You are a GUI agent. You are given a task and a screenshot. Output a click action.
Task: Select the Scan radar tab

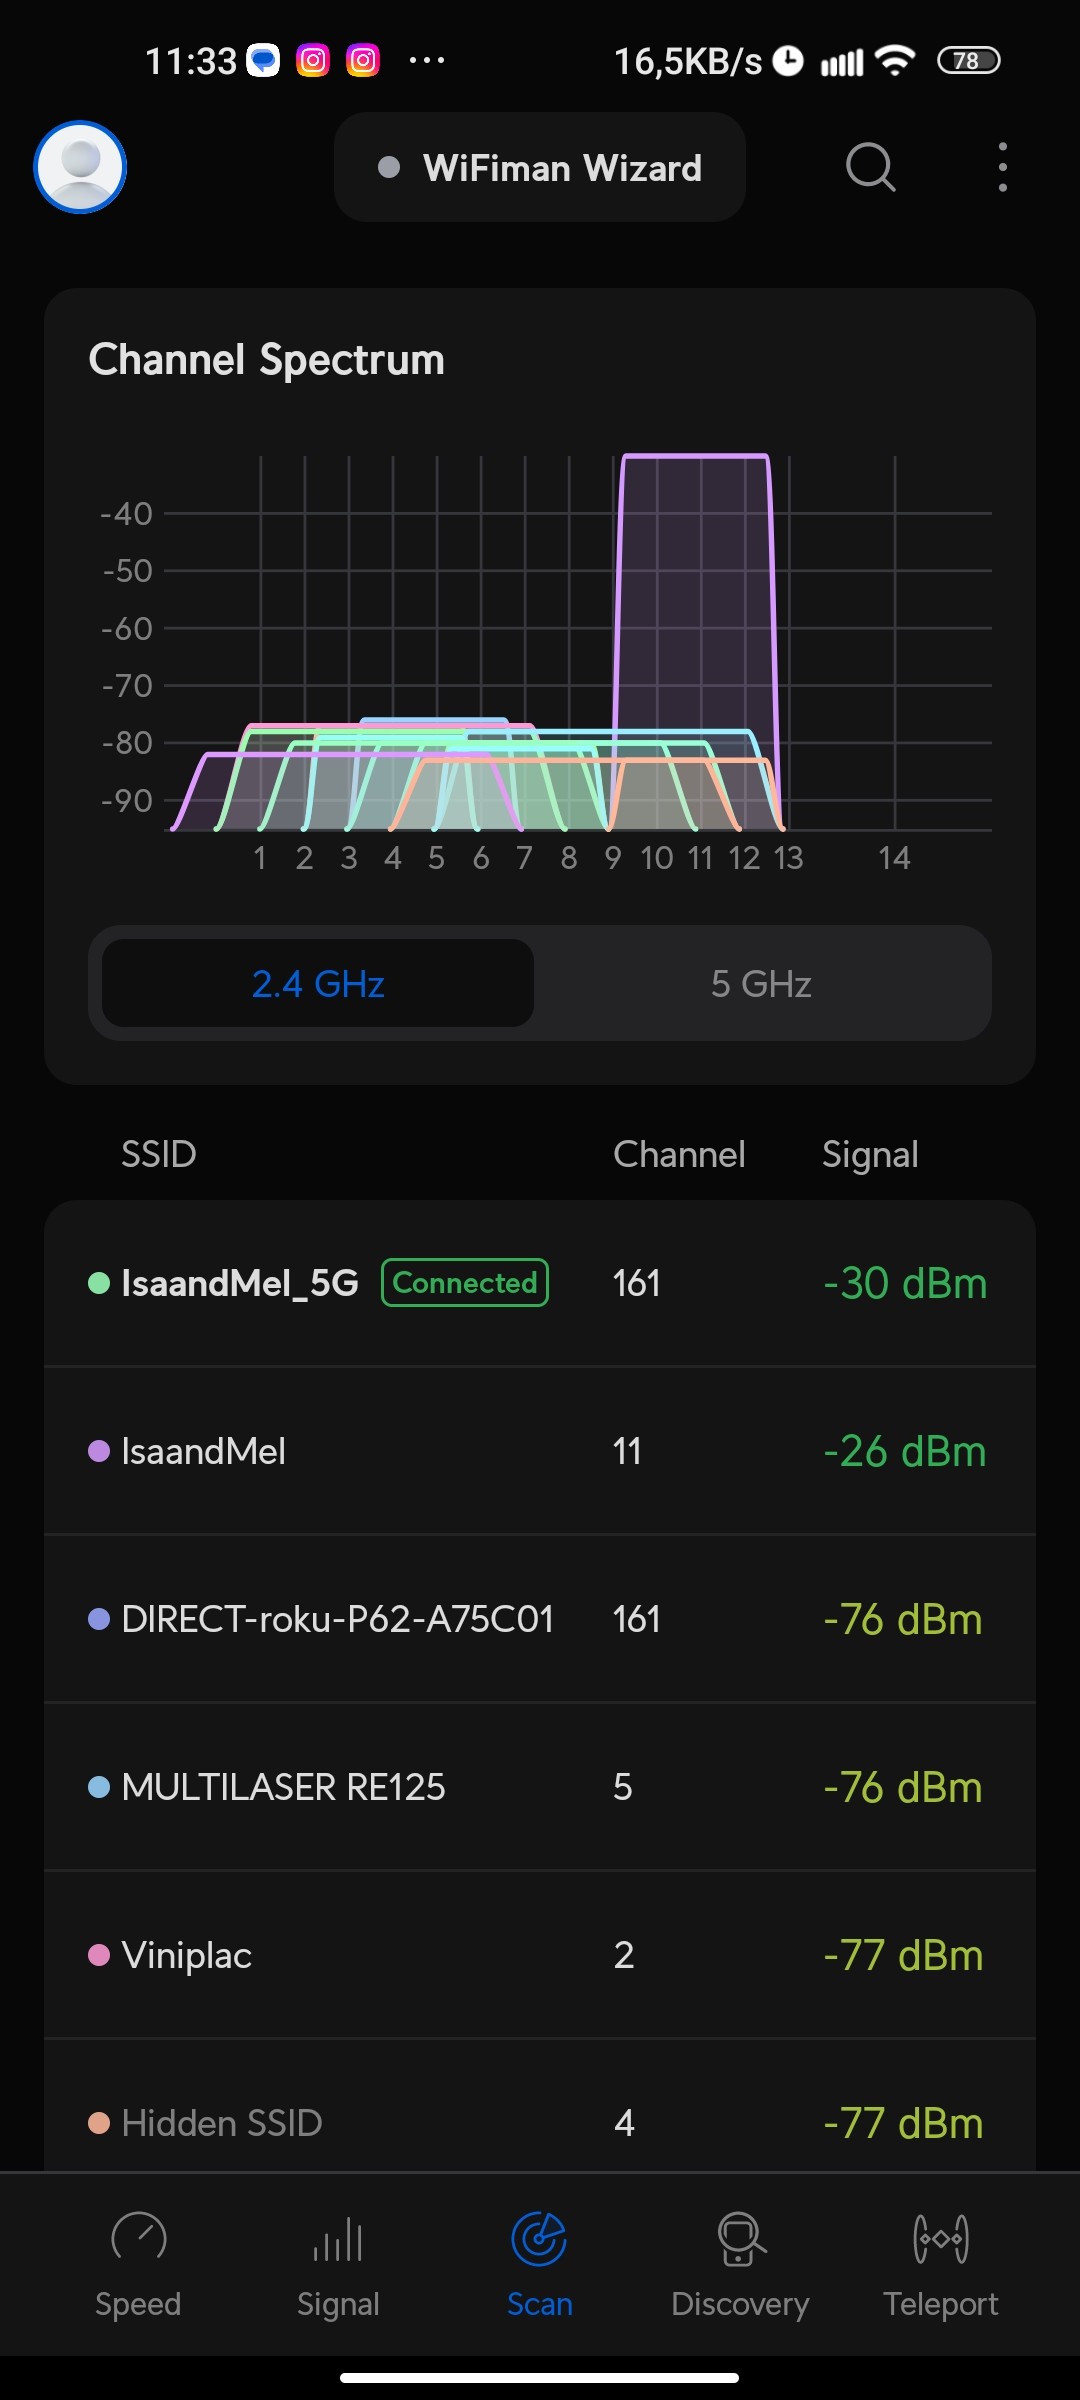pos(539,2264)
